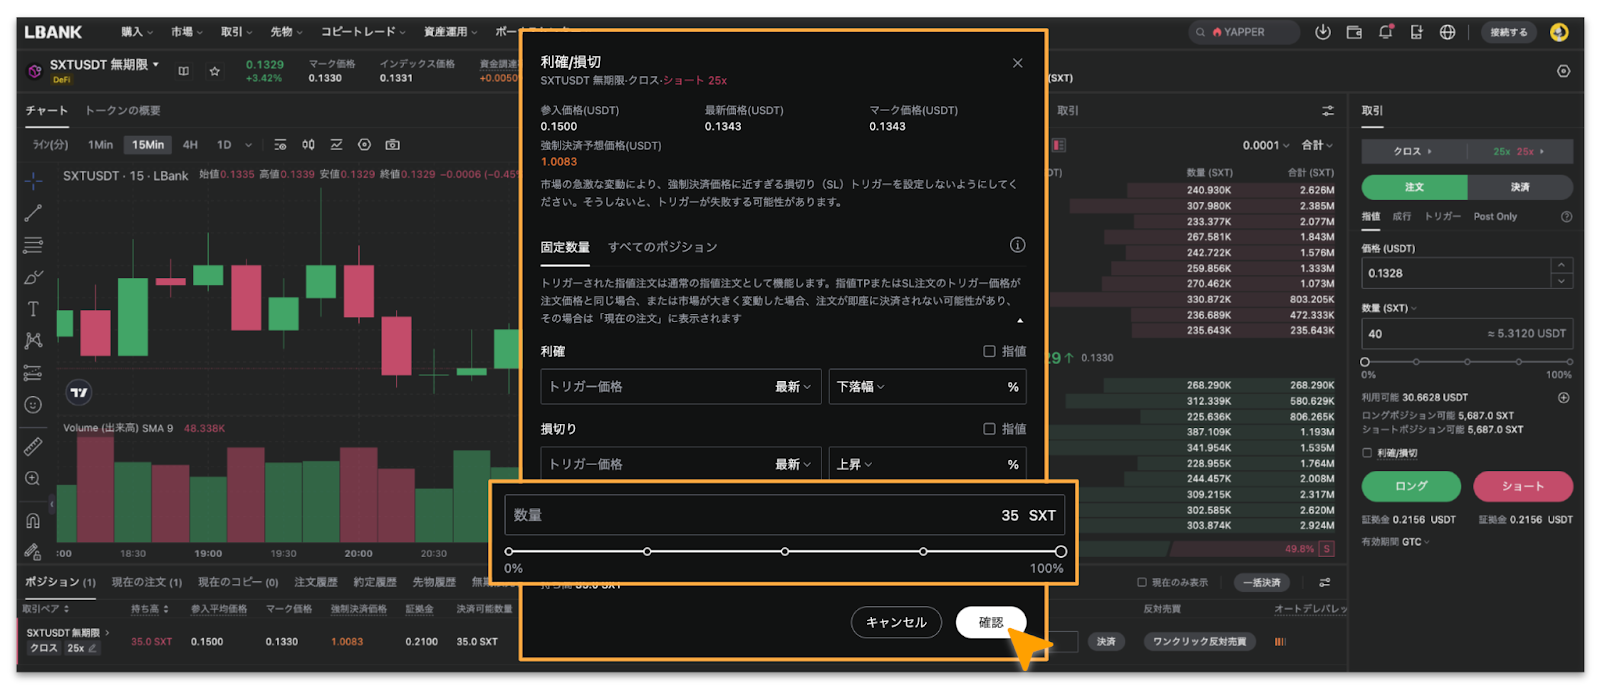Screen dimensions: 1600x685
Task: Pick the pattern drawing tool
Action: pyautogui.click(x=33, y=341)
